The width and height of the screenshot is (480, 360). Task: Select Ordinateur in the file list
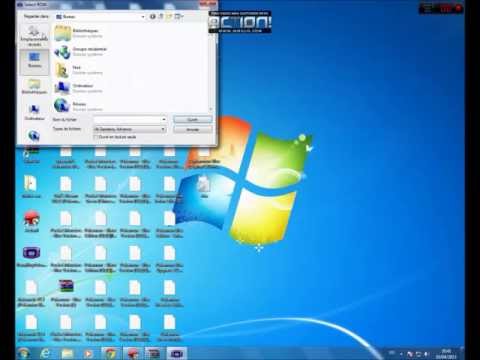click(x=78, y=88)
